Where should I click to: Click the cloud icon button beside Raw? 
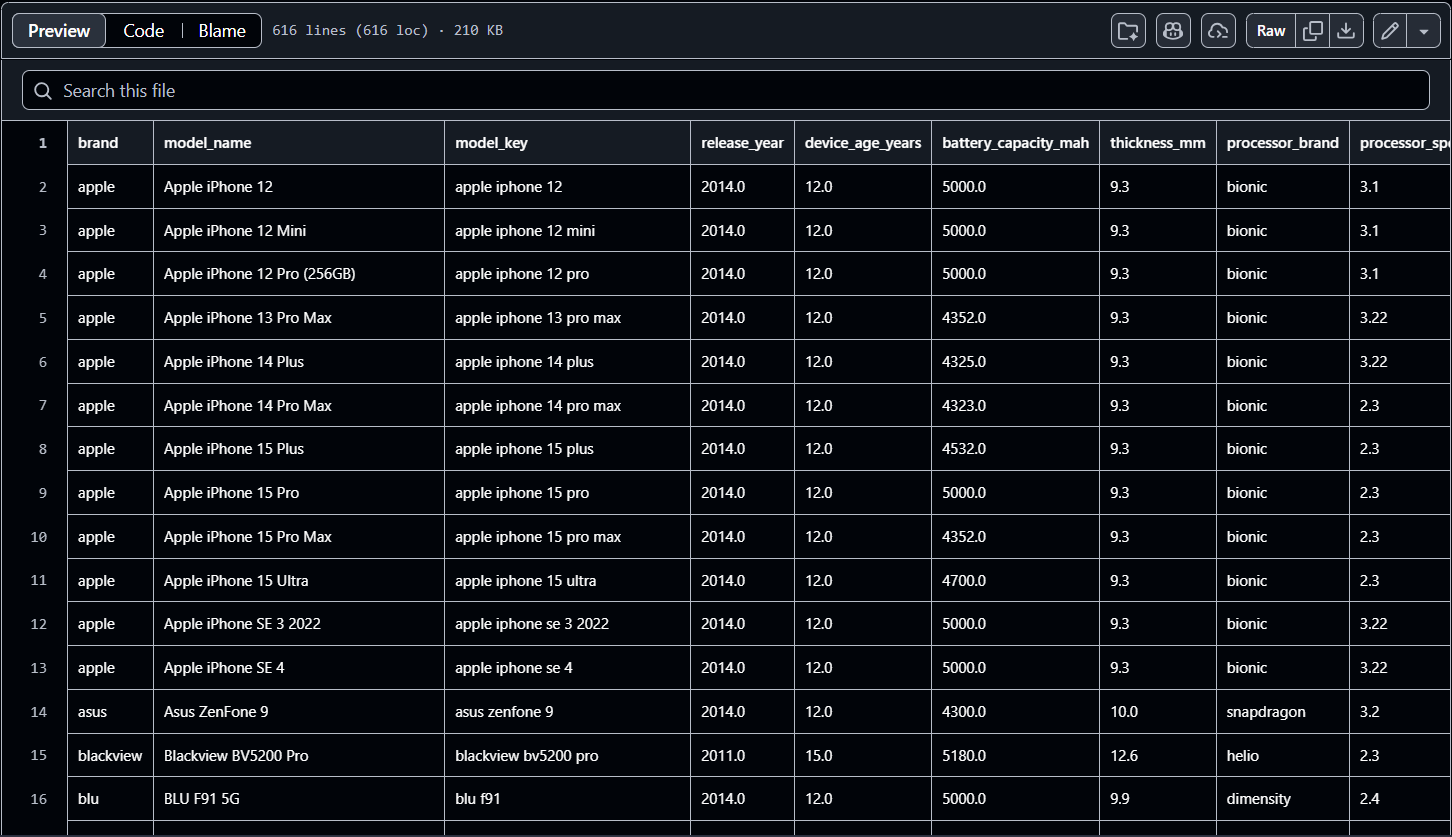click(1218, 31)
